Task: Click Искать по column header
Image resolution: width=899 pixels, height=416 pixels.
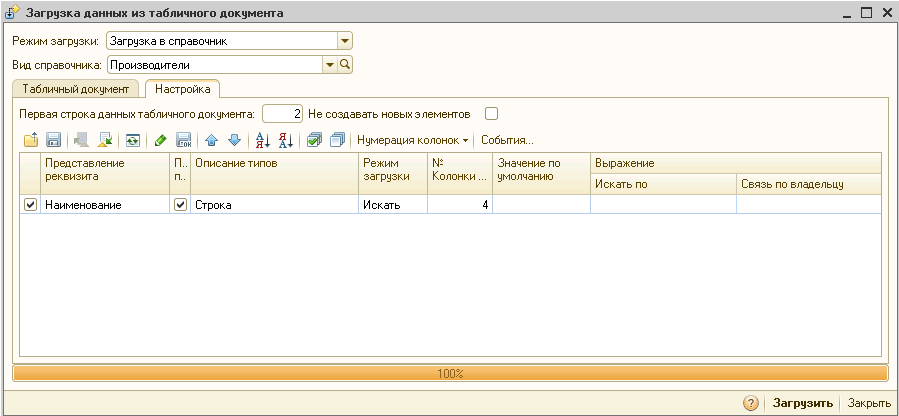Action: 663,184
